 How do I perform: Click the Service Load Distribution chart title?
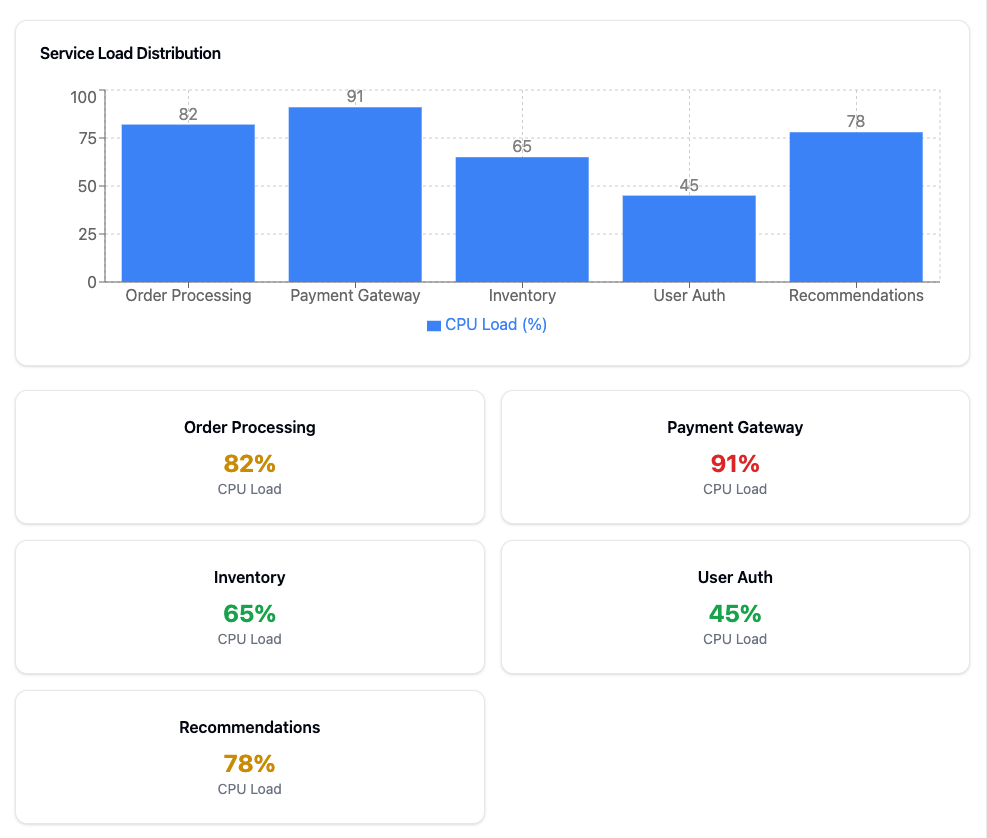130,53
